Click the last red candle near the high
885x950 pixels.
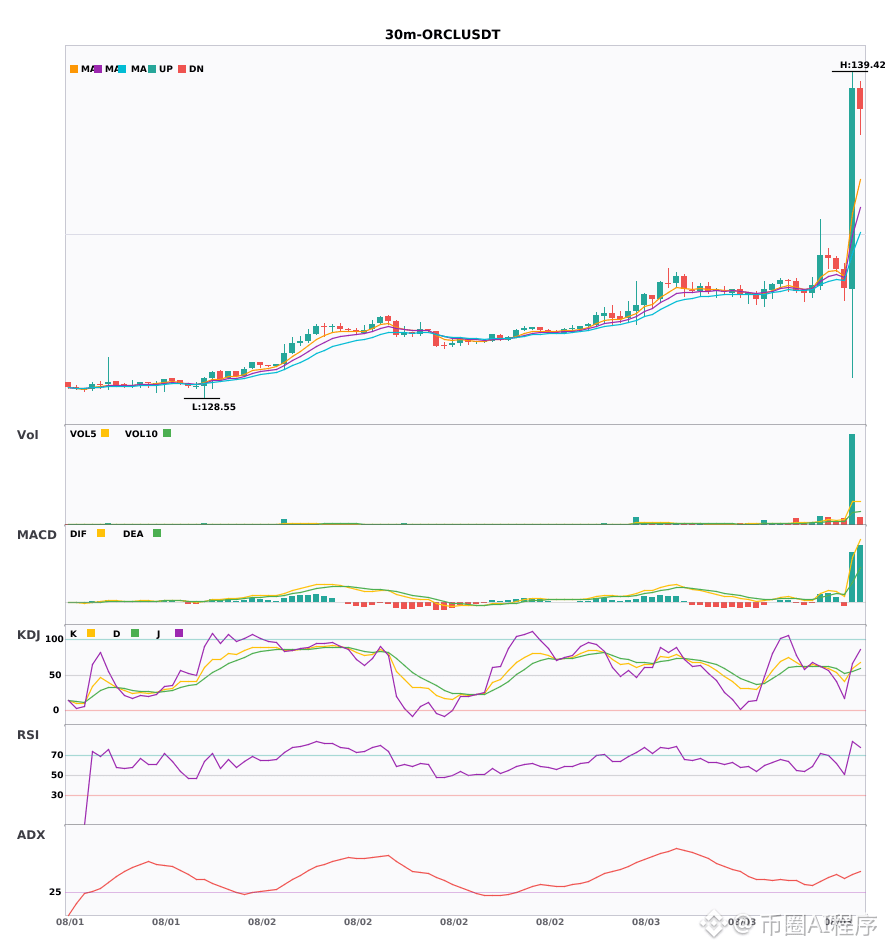tap(860, 98)
